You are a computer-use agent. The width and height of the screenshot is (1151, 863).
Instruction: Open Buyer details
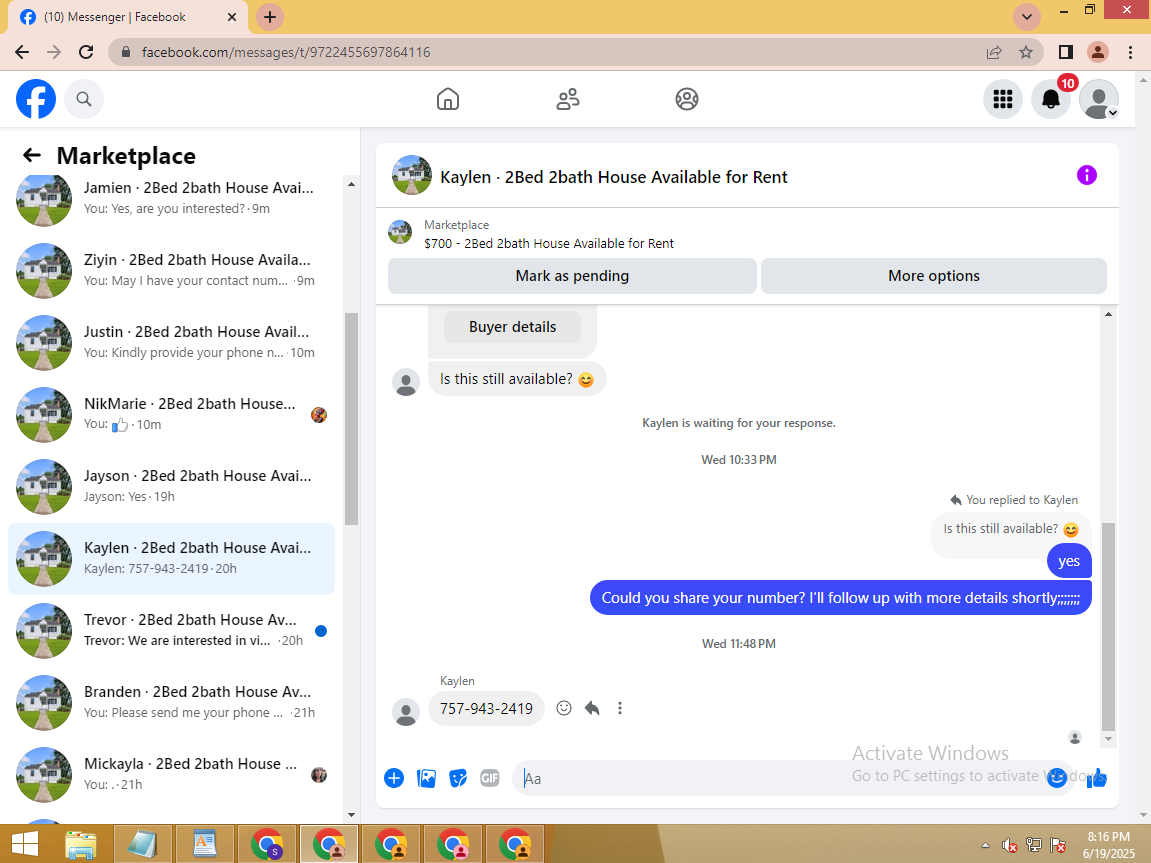512,327
